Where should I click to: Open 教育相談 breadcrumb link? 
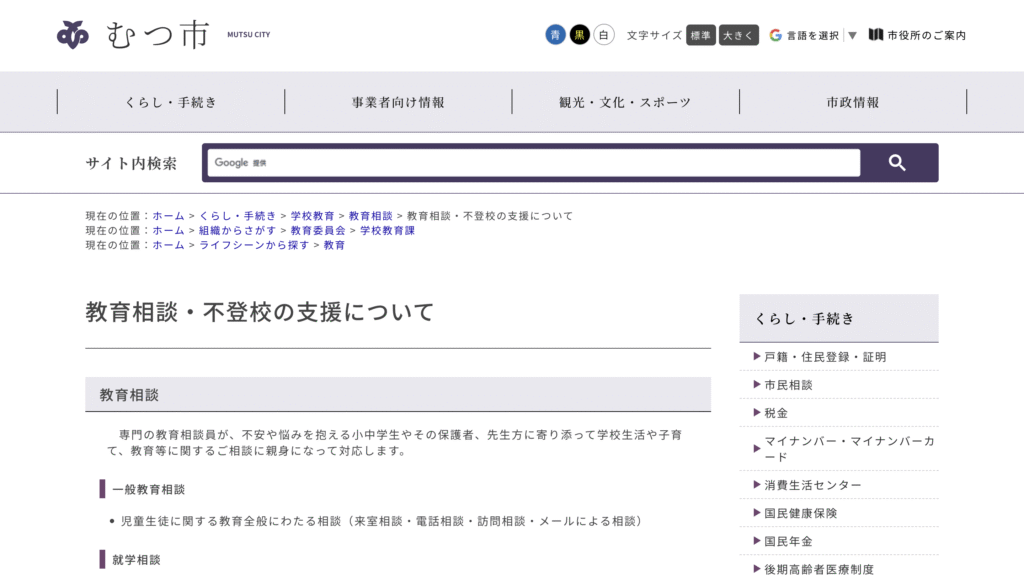click(370, 216)
